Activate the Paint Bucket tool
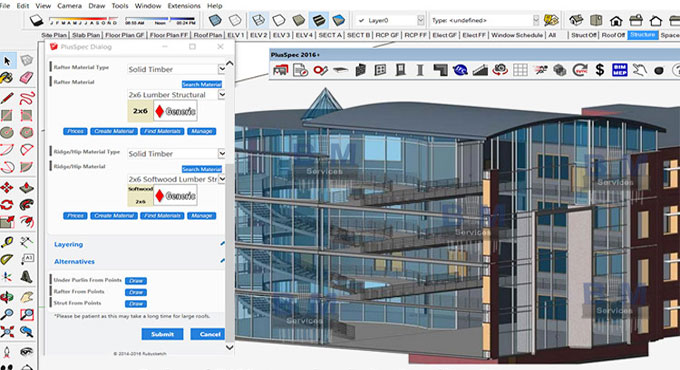 point(6,78)
